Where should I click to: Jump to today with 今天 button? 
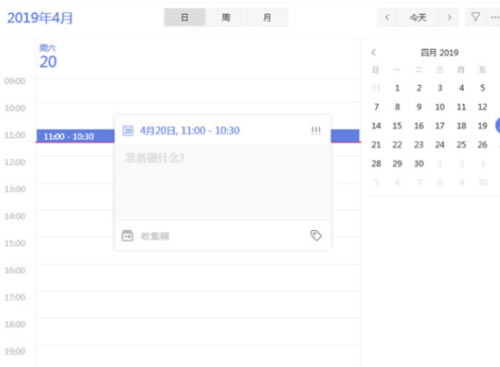418,17
